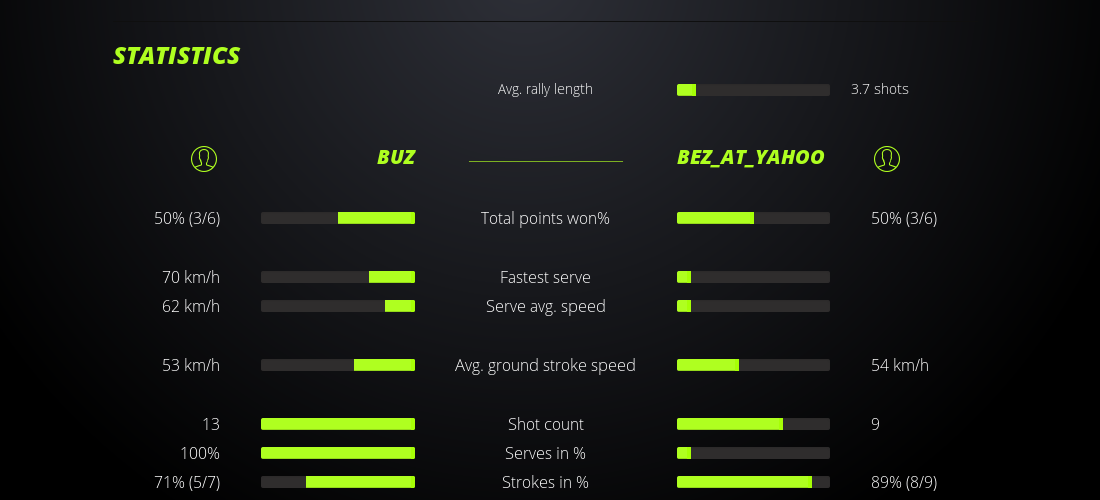Click BEZ_AT_YAHOO's Shot count bar
The width and height of the screenshot is (1100, 500).
tap(753, 424)
